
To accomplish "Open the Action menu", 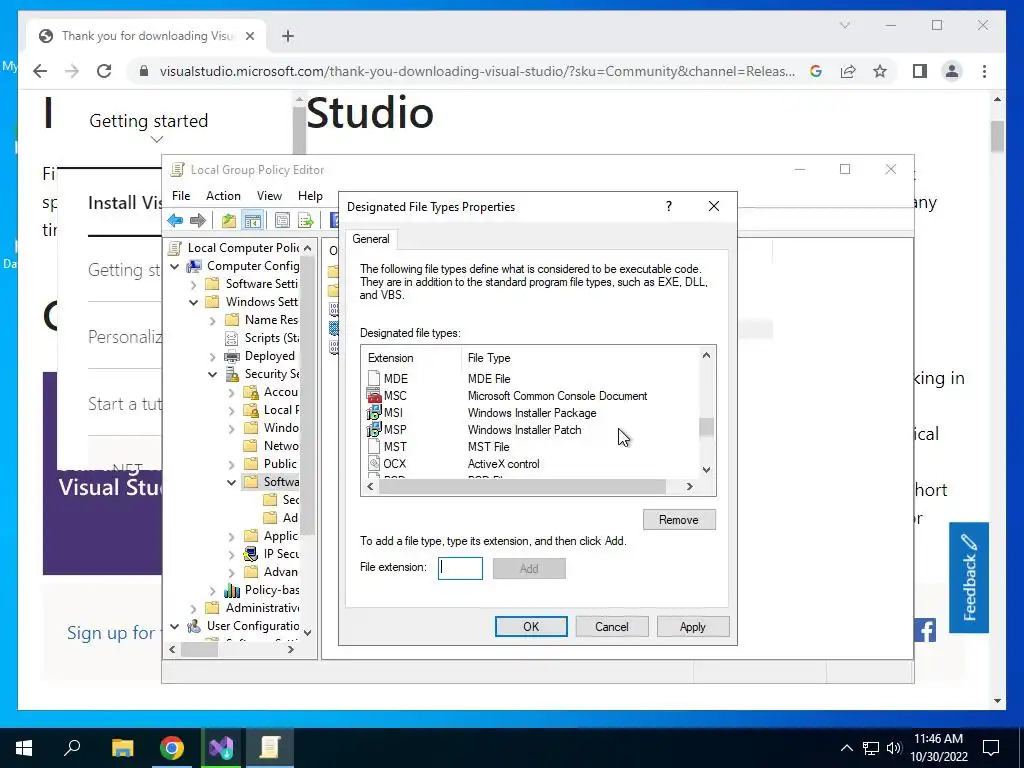I will click(223, 196).
